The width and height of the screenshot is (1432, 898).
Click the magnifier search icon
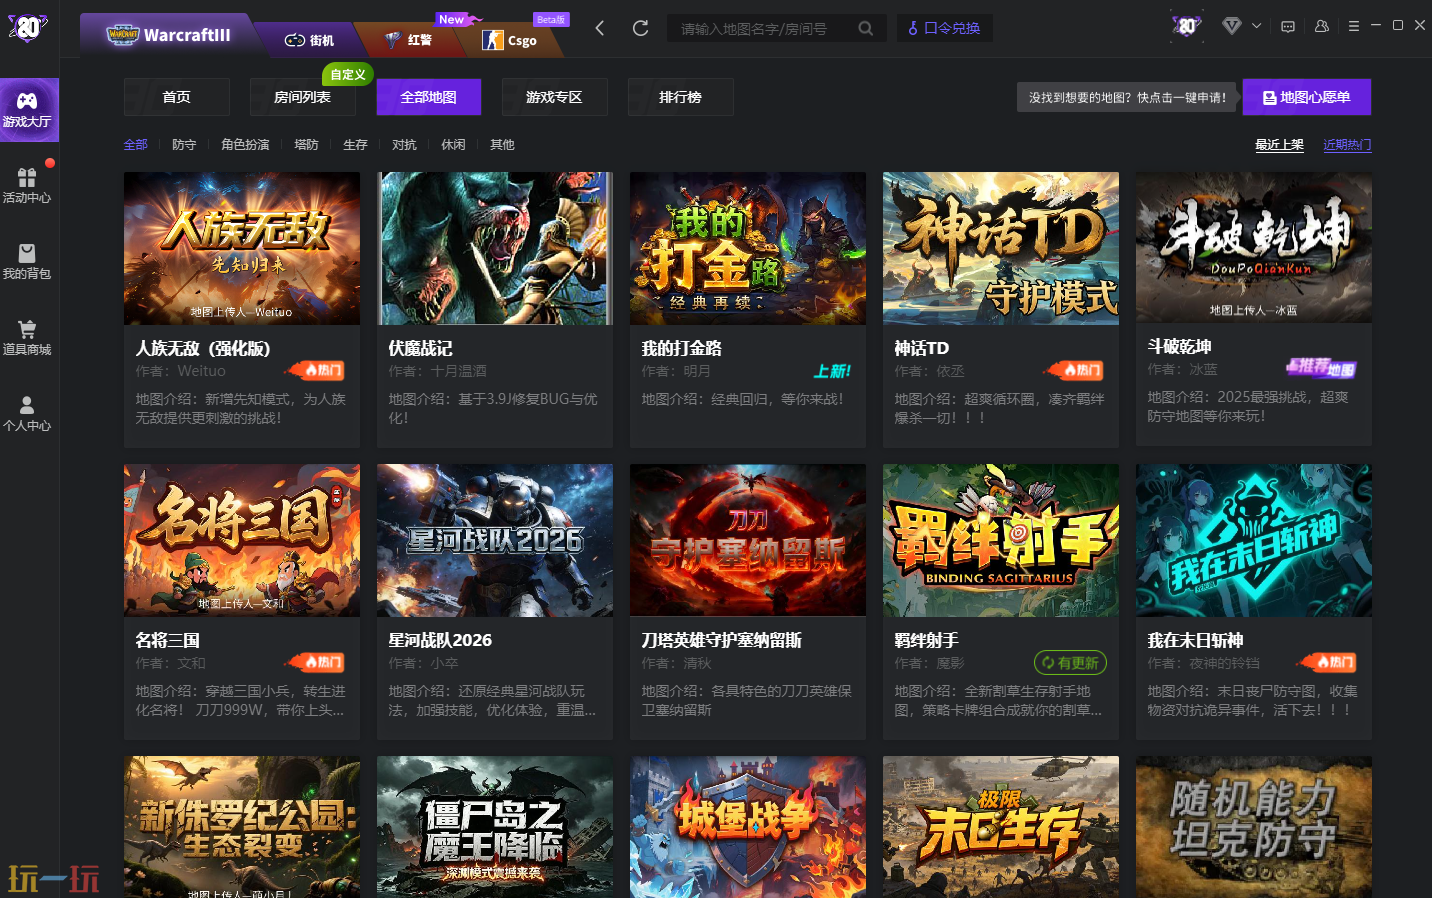(x=866, y=29)
